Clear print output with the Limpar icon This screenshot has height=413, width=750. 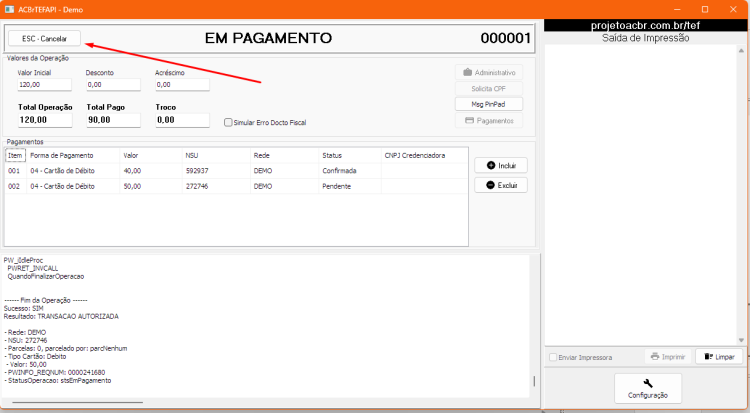pyautogui.click(x=708, y=357)
